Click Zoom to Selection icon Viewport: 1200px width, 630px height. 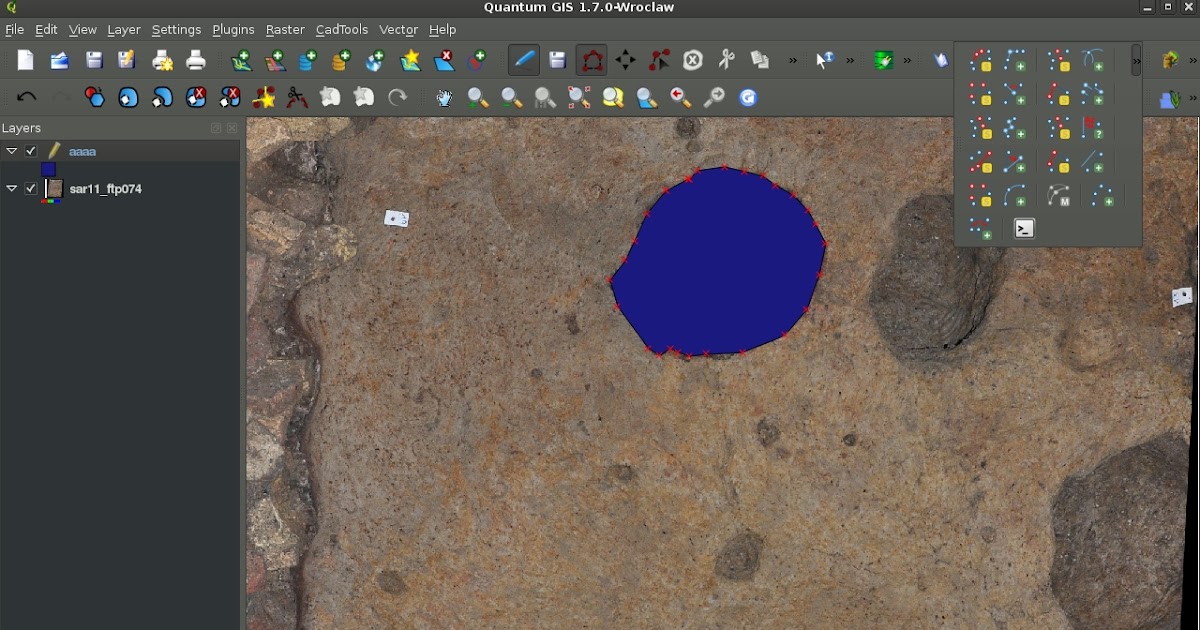613,98
